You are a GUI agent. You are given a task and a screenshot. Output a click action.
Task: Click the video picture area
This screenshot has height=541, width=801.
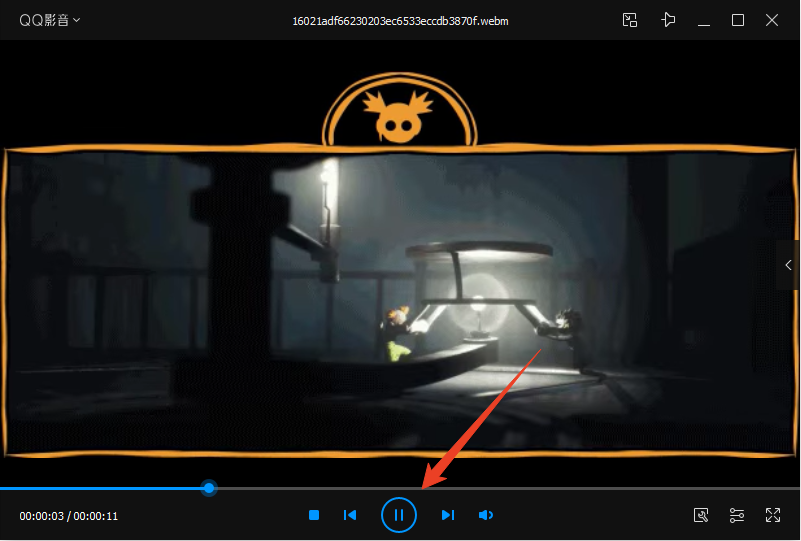400,300
